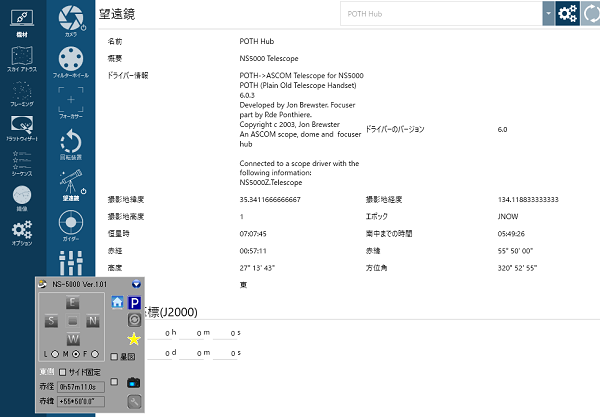Click the target Dec seconds field
The width and height of the screenshot is (600, 417).
coord(225,353)
